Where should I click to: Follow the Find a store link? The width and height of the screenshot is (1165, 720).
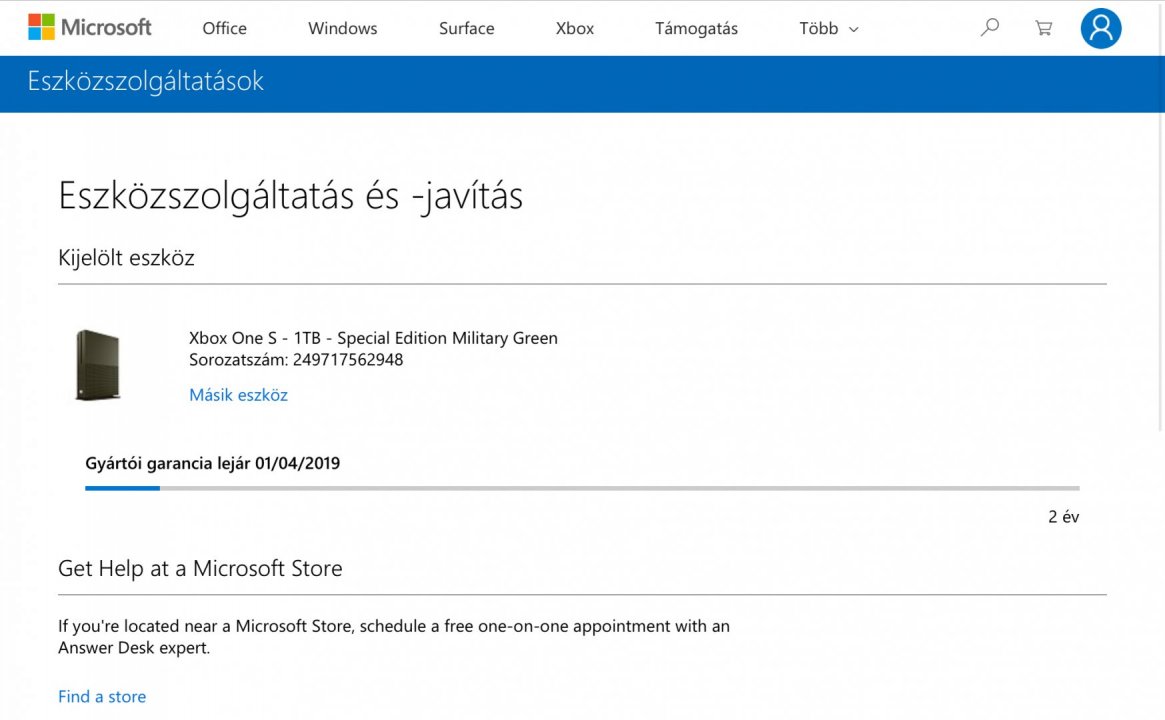(102, 697)
